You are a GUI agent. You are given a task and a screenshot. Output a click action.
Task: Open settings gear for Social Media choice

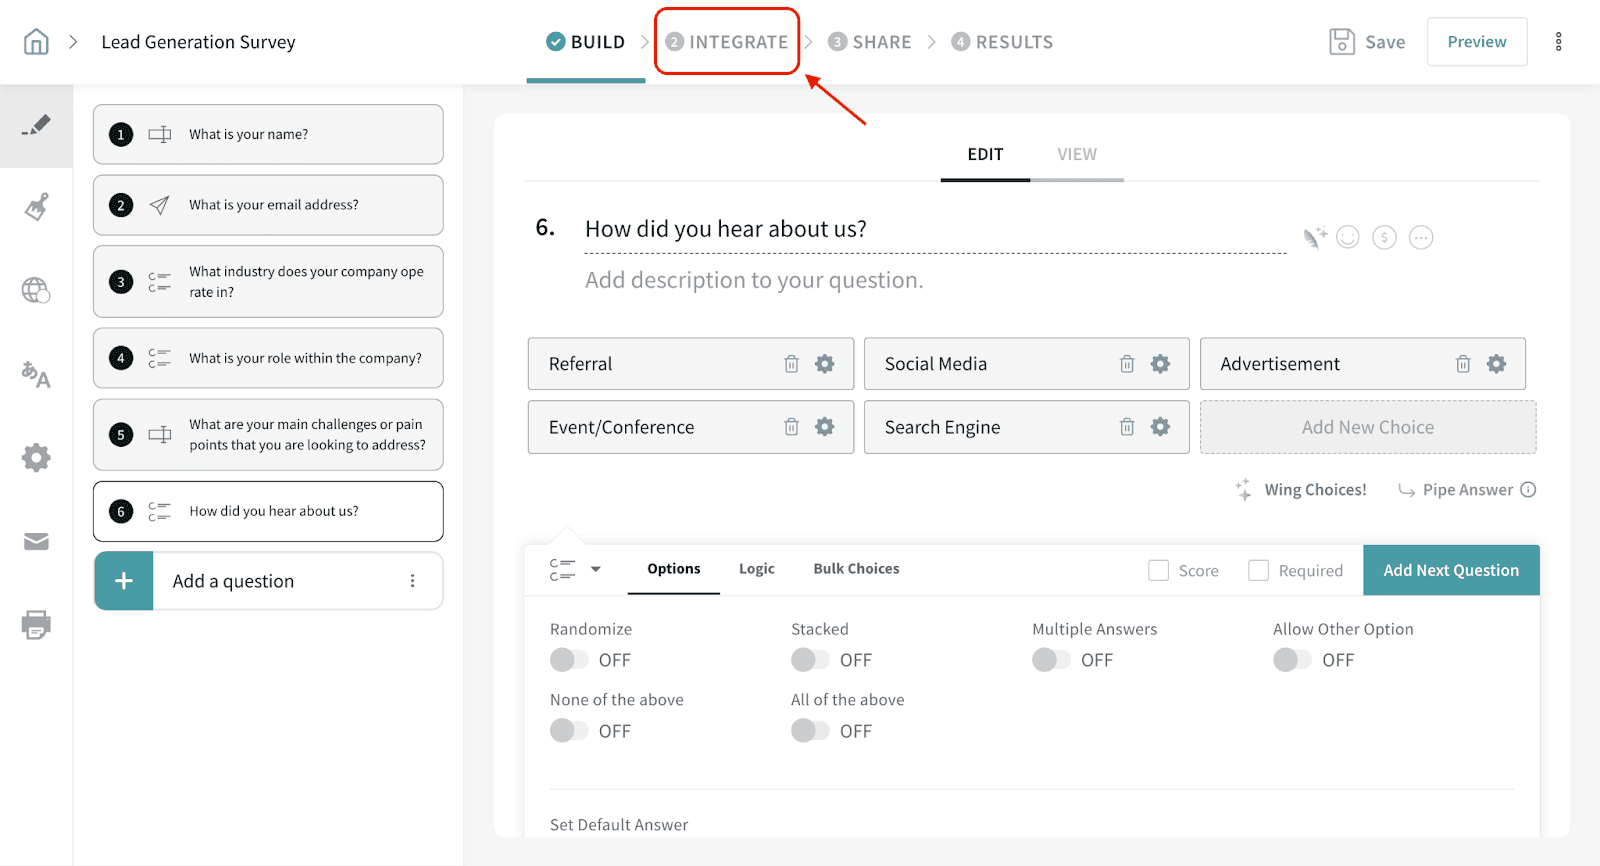[1160, 364]
